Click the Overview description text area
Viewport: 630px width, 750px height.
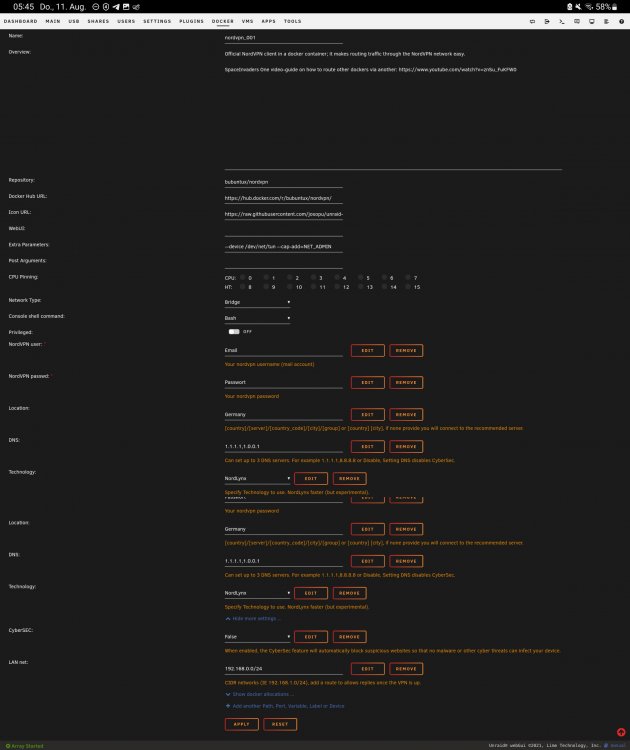(393, 109)
